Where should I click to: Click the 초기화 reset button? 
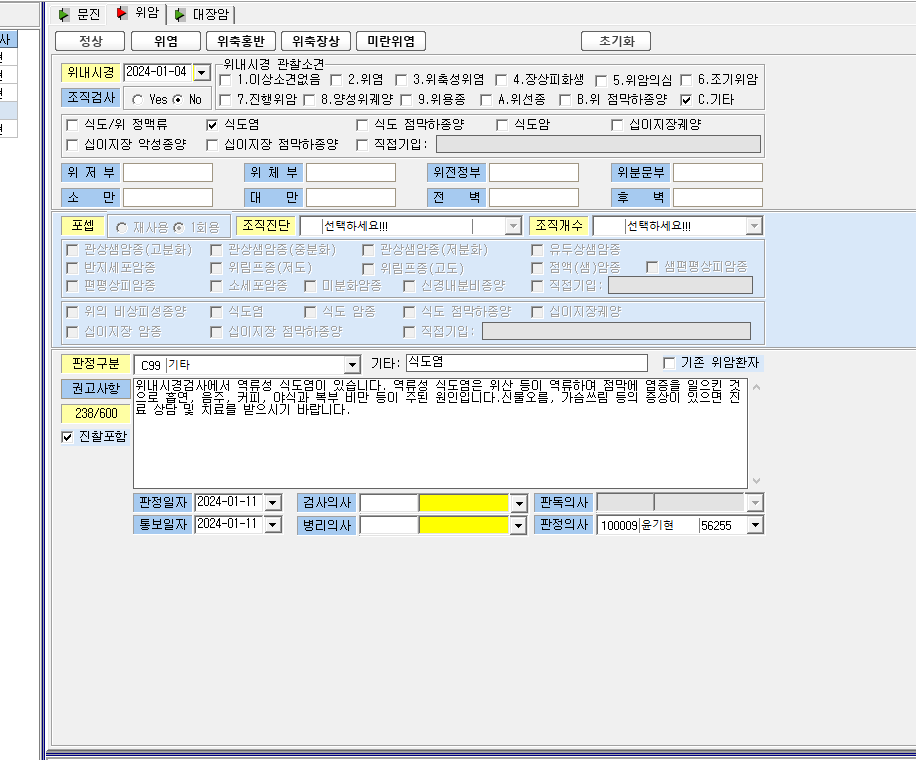coord(616,41)
